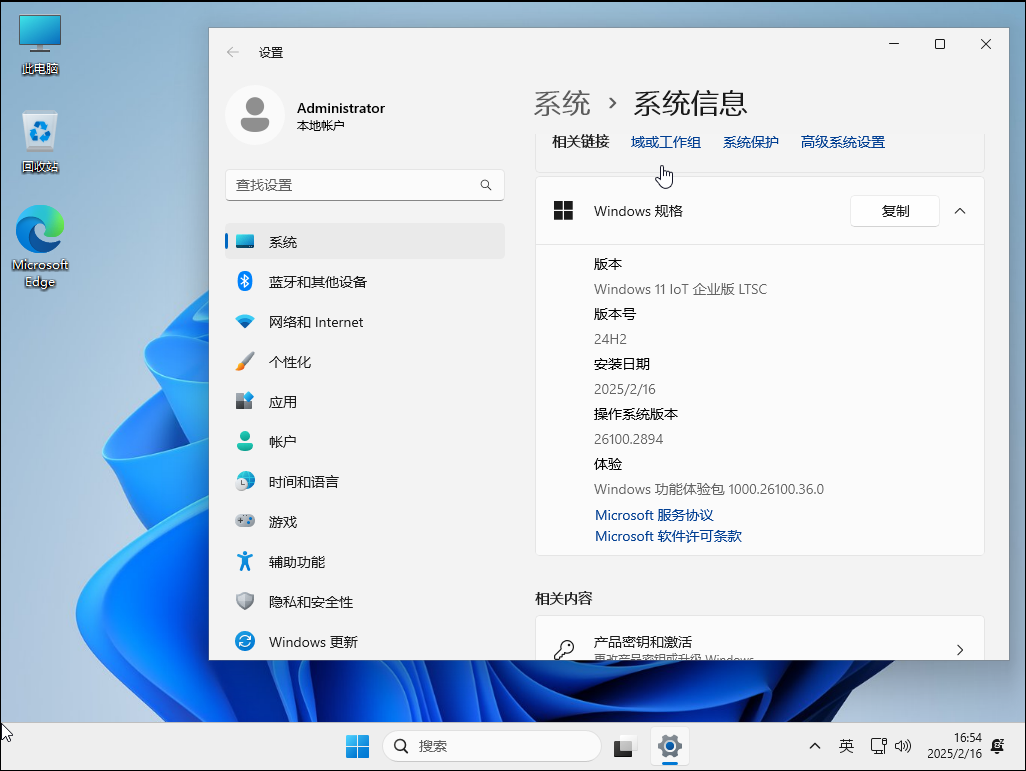Open the 系统保护 link
The height and width of the screenshot is (771, 1026).
(x=751, y=142)
